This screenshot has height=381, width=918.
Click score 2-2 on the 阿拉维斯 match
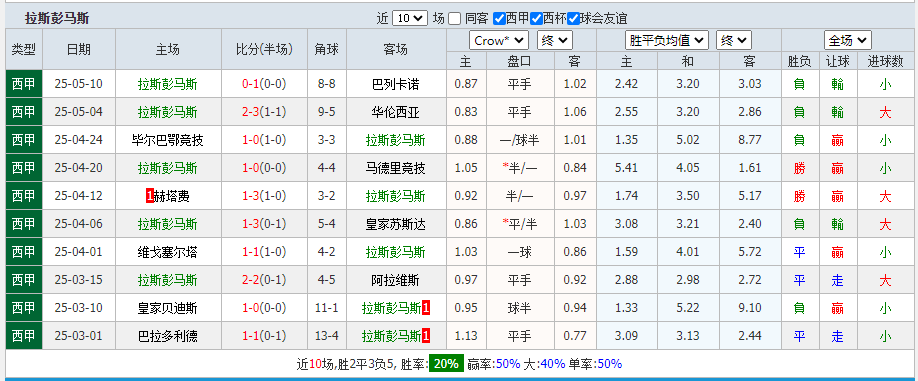click(x=251, y=280)
